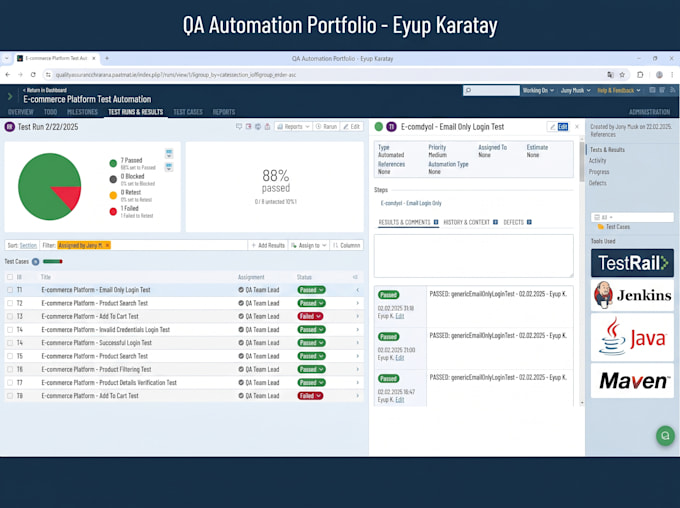Click the Maven logo tile

[632, 380]
